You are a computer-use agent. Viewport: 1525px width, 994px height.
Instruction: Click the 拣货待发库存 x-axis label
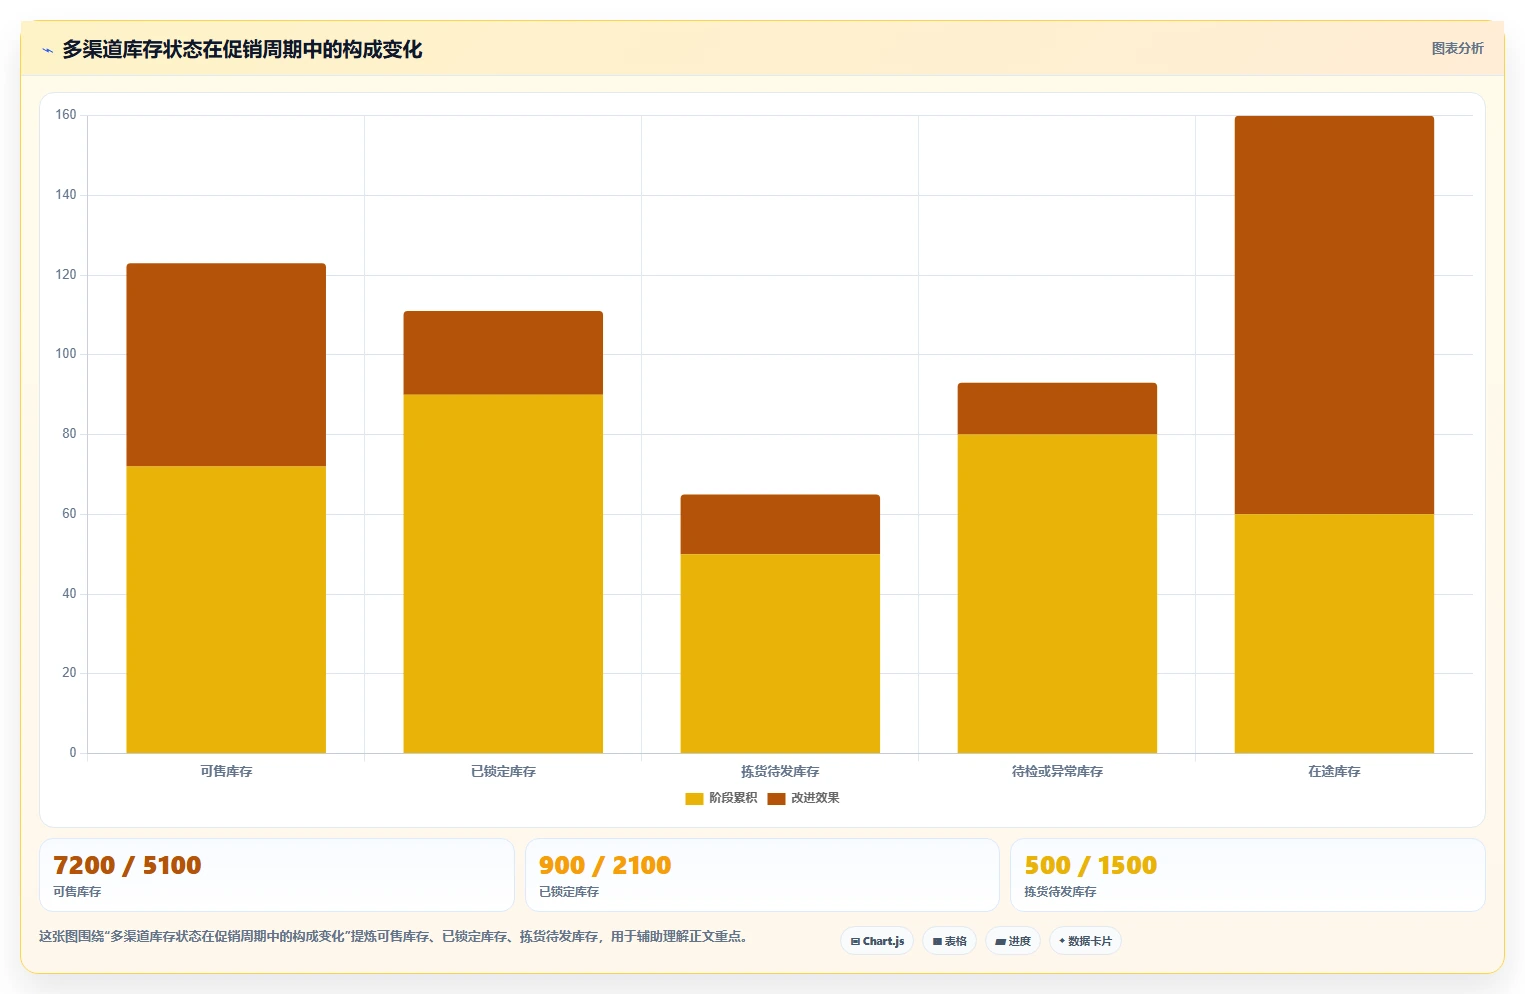pyautogui.click(x=780, y=771)
